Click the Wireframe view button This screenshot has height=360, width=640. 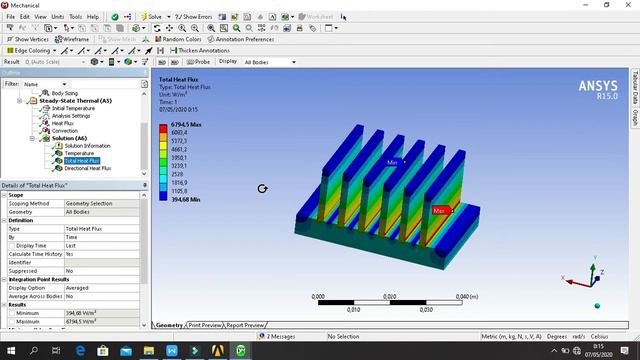pos(71,39)
